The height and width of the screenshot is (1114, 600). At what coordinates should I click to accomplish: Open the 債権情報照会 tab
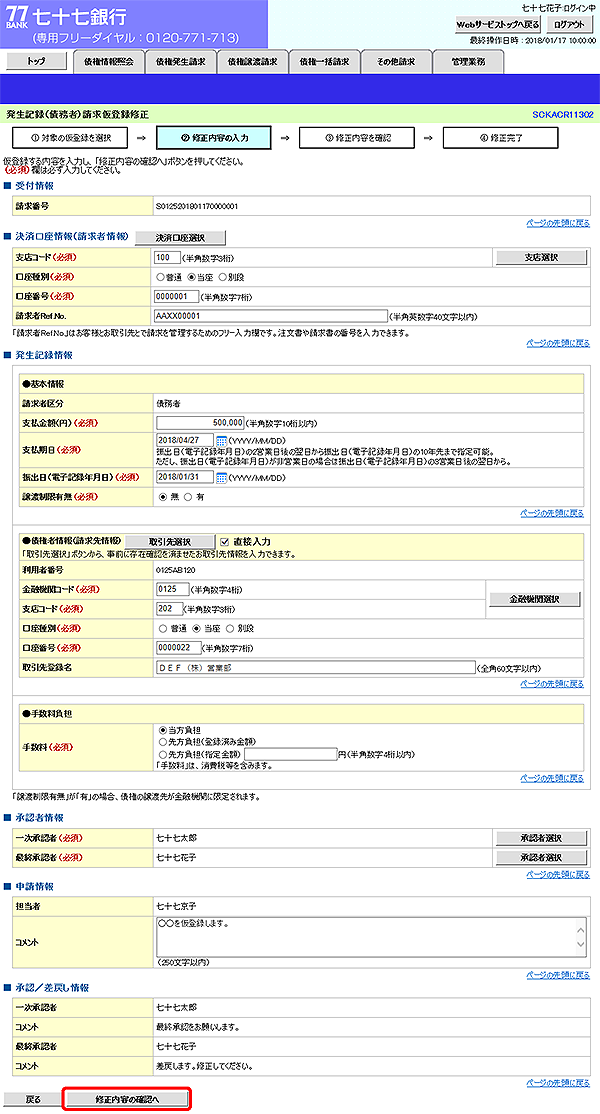109,63
